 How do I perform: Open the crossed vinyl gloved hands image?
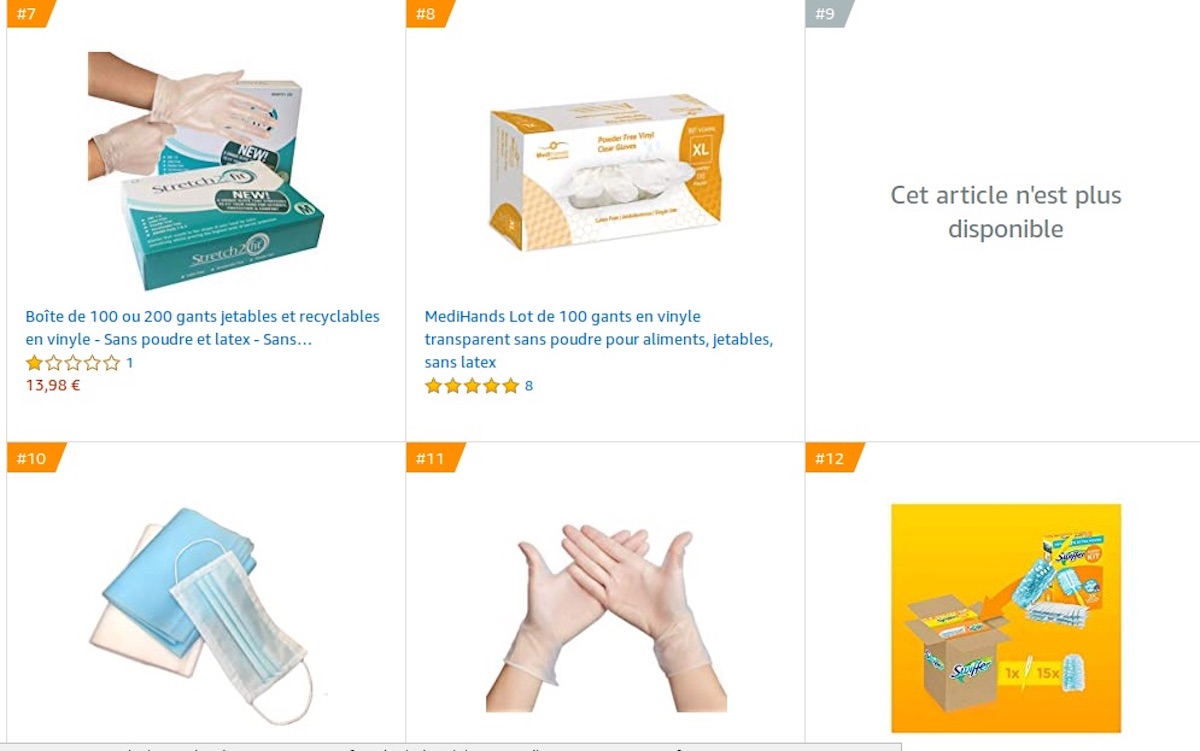[605, 618]
